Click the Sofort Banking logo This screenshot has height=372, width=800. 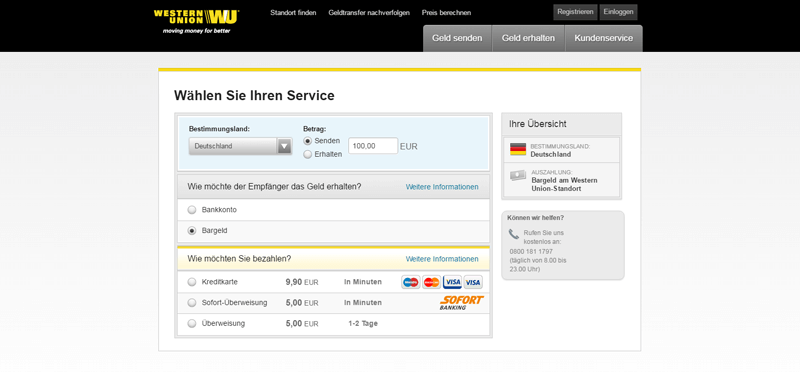[x=461, y=303]
